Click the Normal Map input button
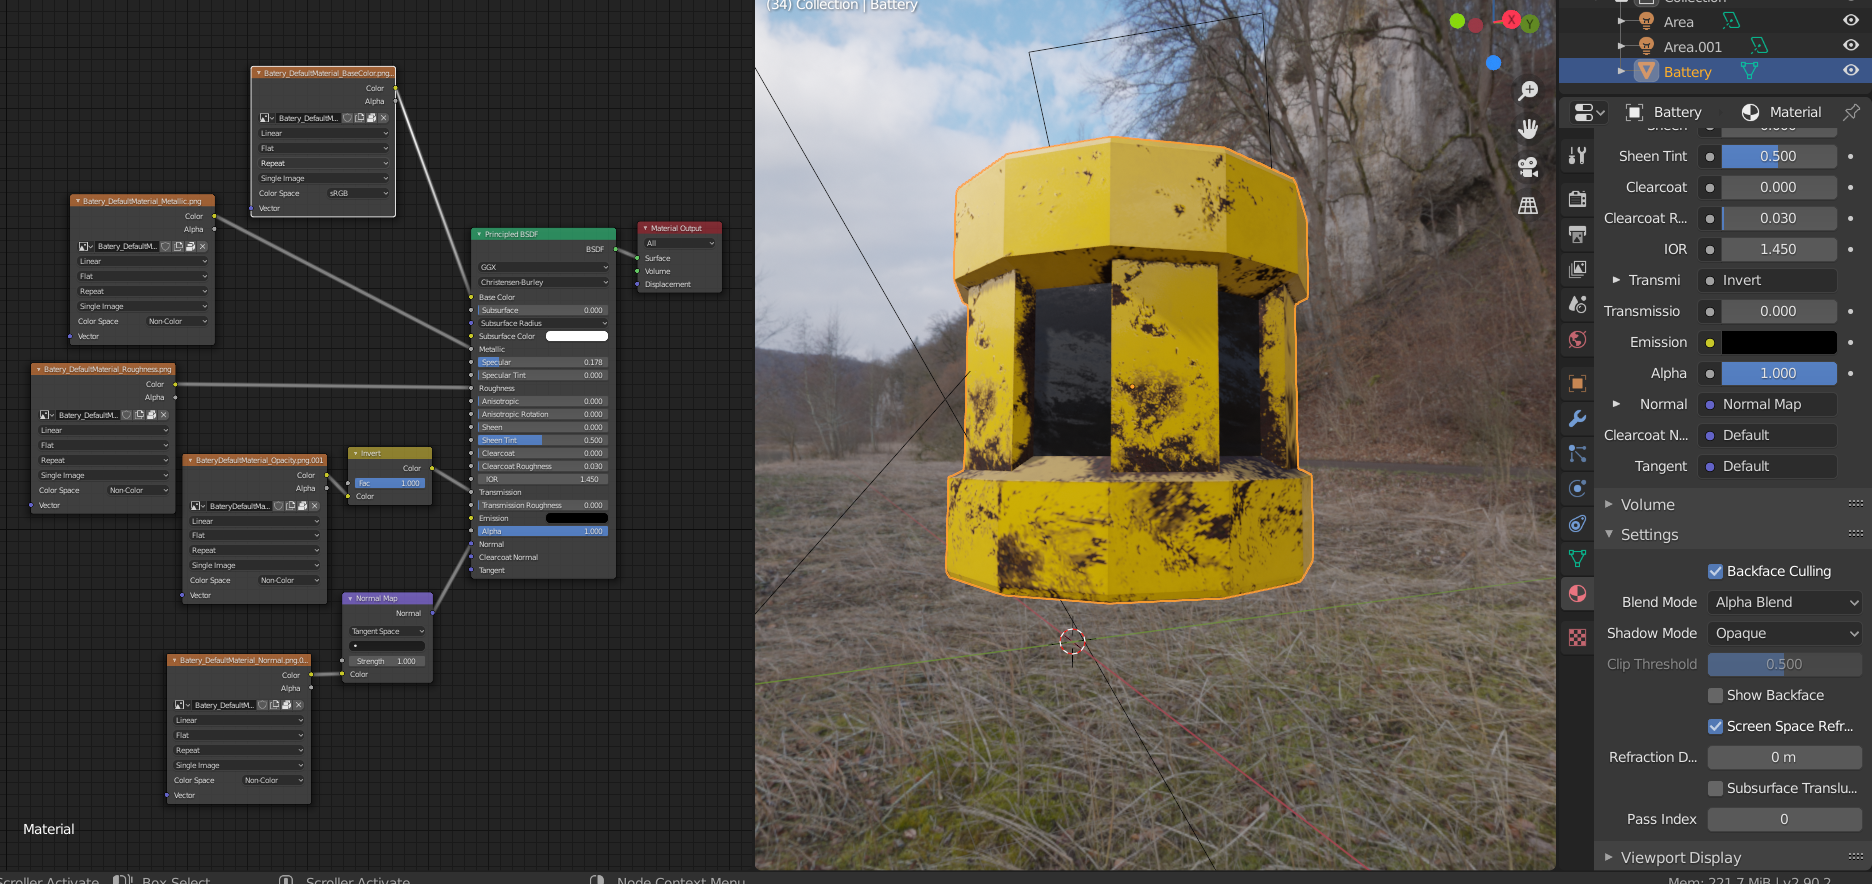 click(1767, 404)
